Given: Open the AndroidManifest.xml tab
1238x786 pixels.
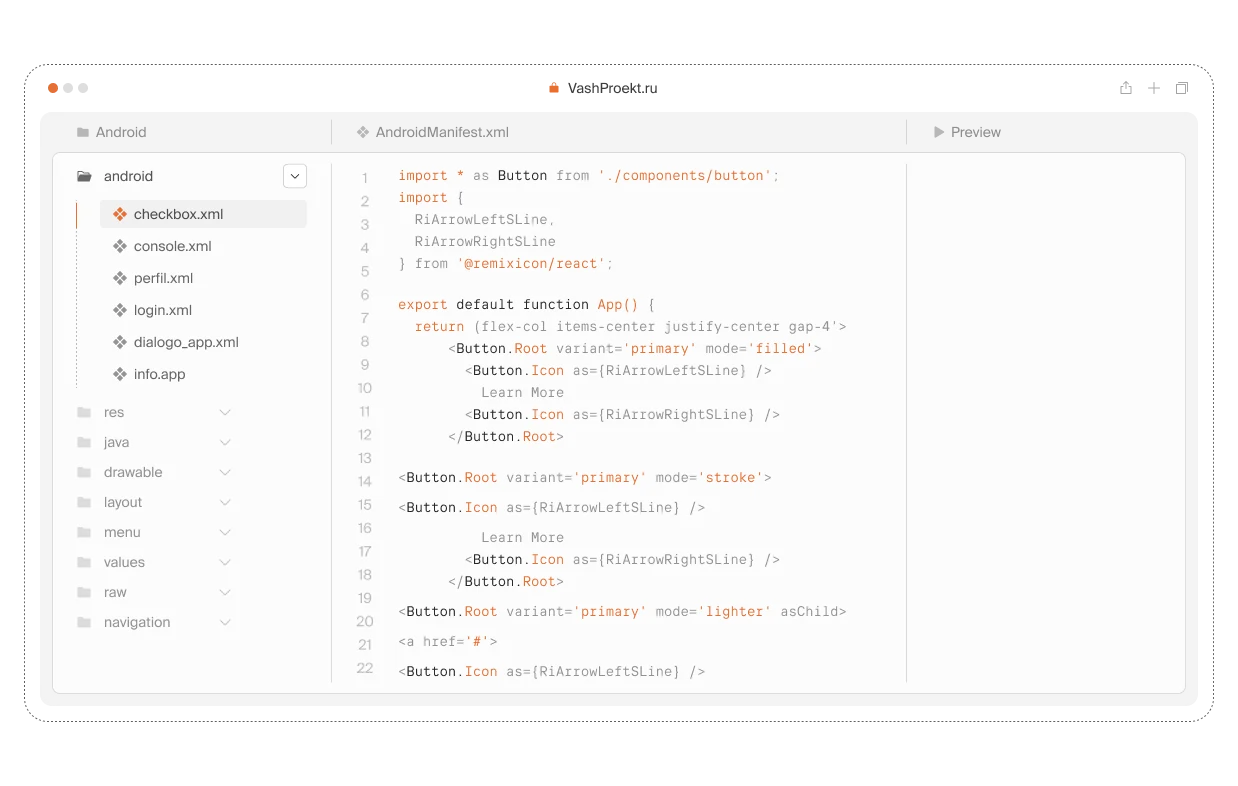Looking at the screenshot, I should (x=433, y=132).
